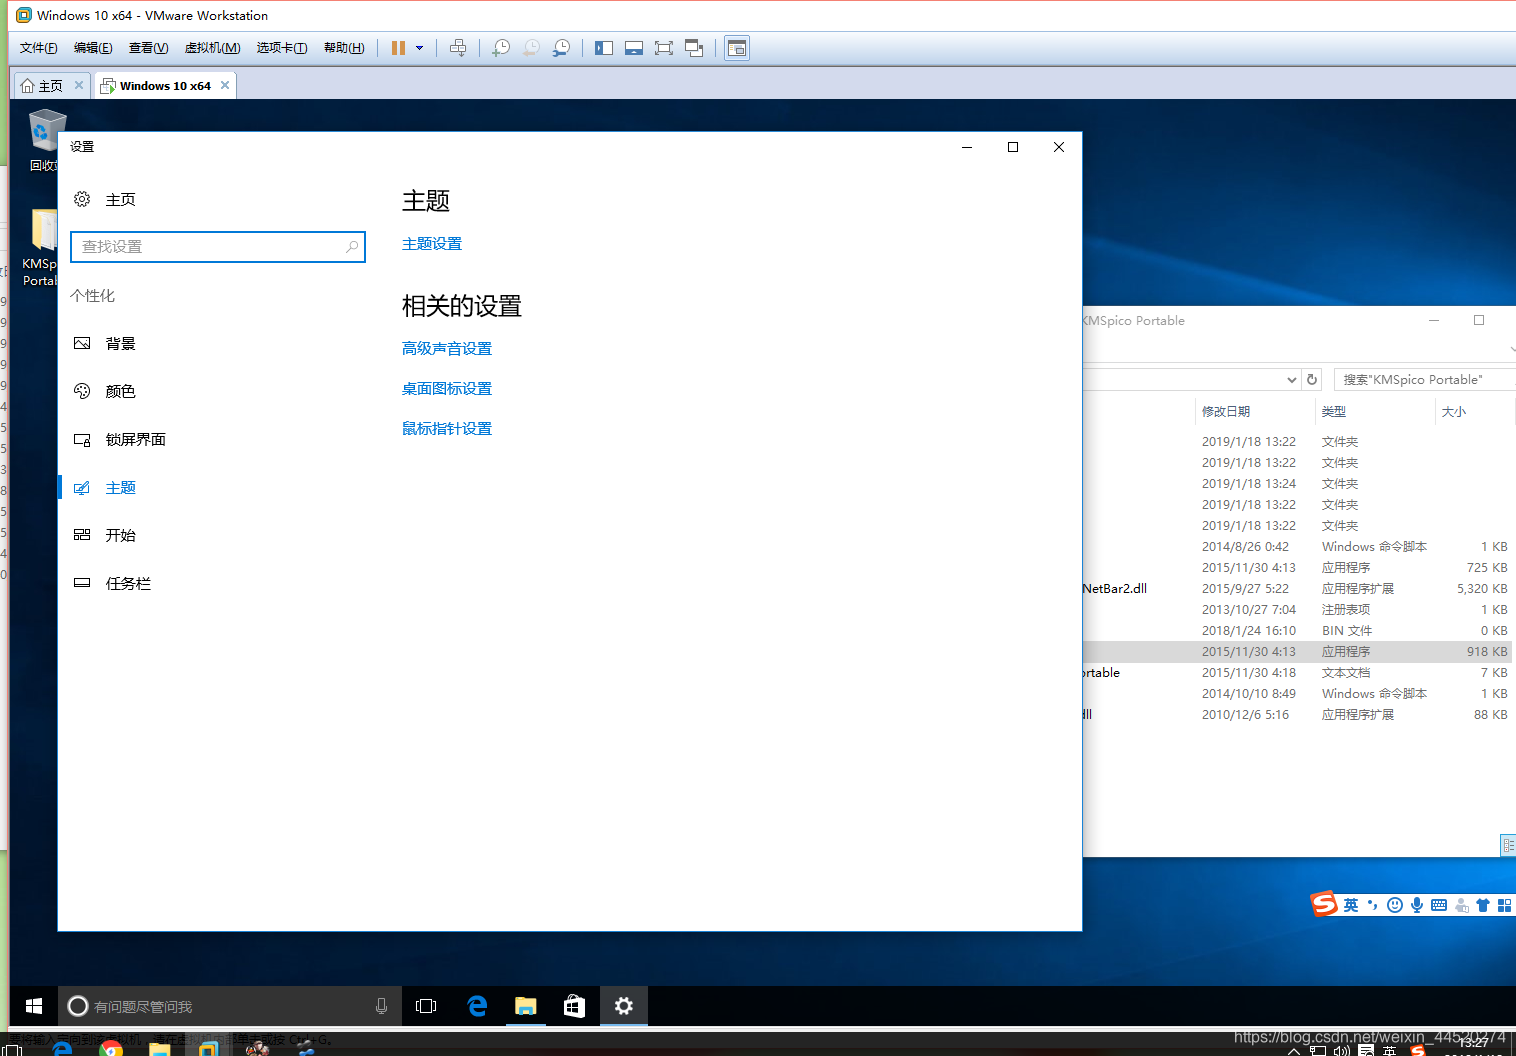
Task: Launch Microsoft Edge from the guest taskbar
Action: 477,1006
